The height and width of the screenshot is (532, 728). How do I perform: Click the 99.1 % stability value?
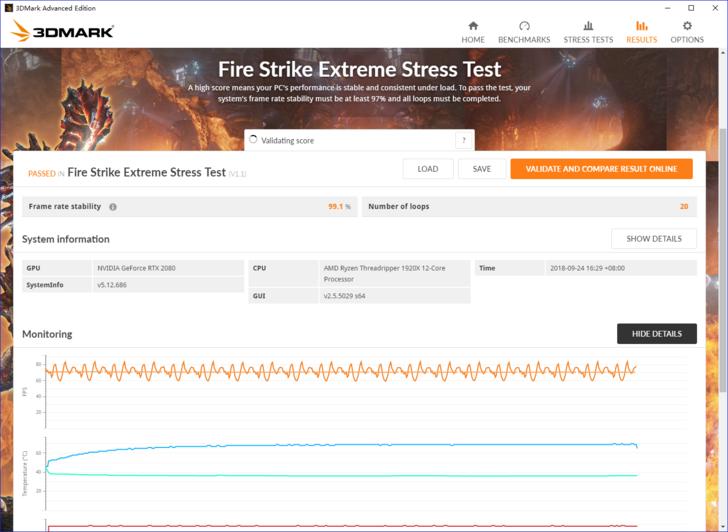(x=339, y=207)
